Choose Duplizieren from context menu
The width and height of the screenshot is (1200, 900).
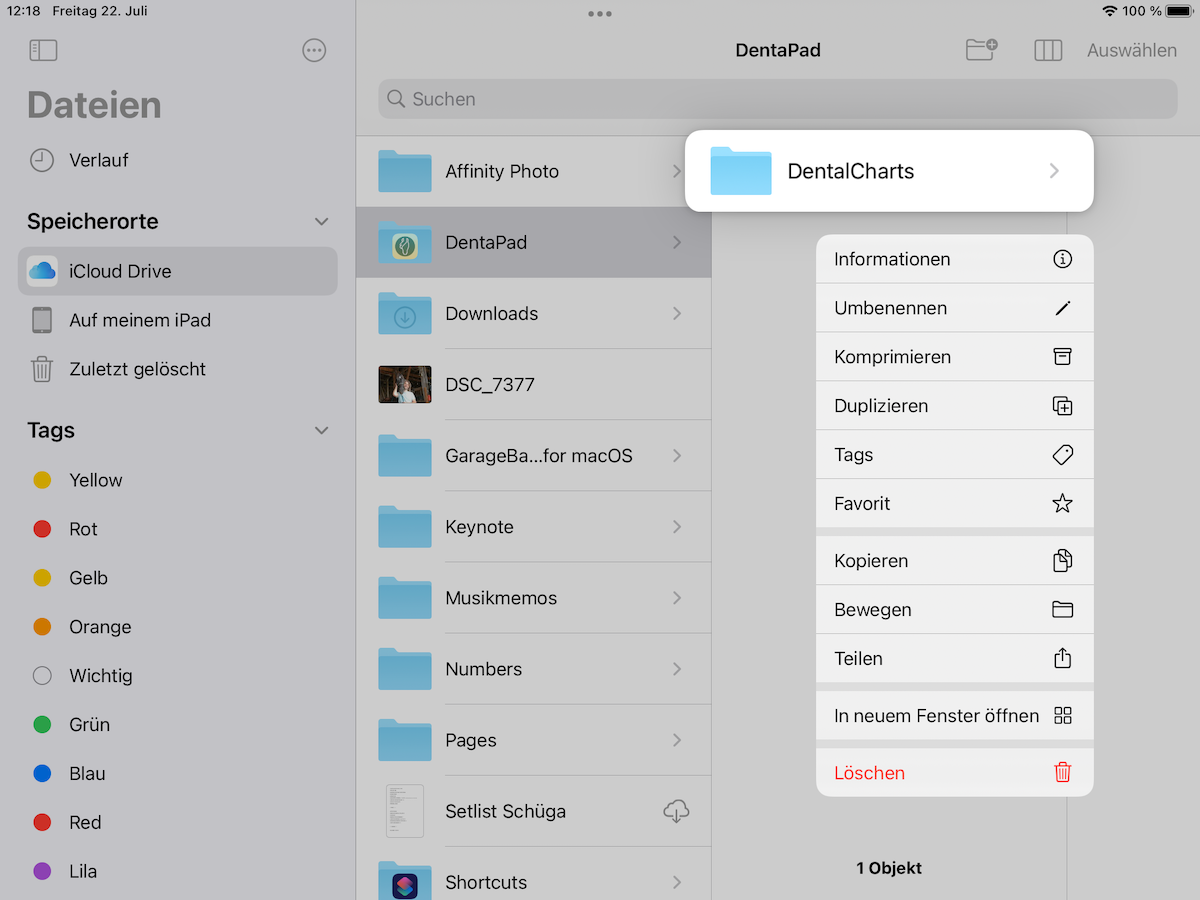tap(955, 406)
